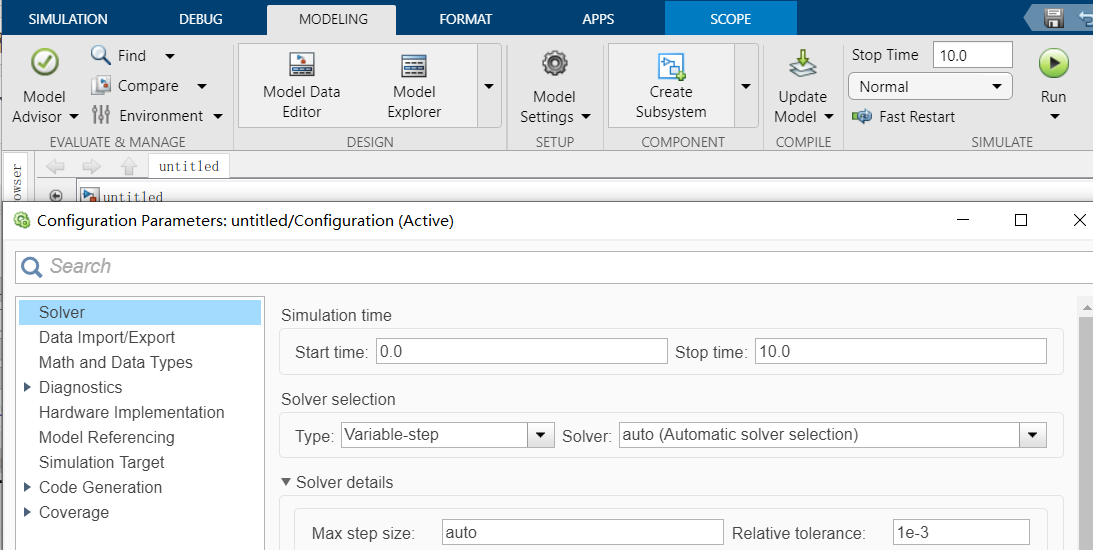Select Simulation Target category

(102, 462)
